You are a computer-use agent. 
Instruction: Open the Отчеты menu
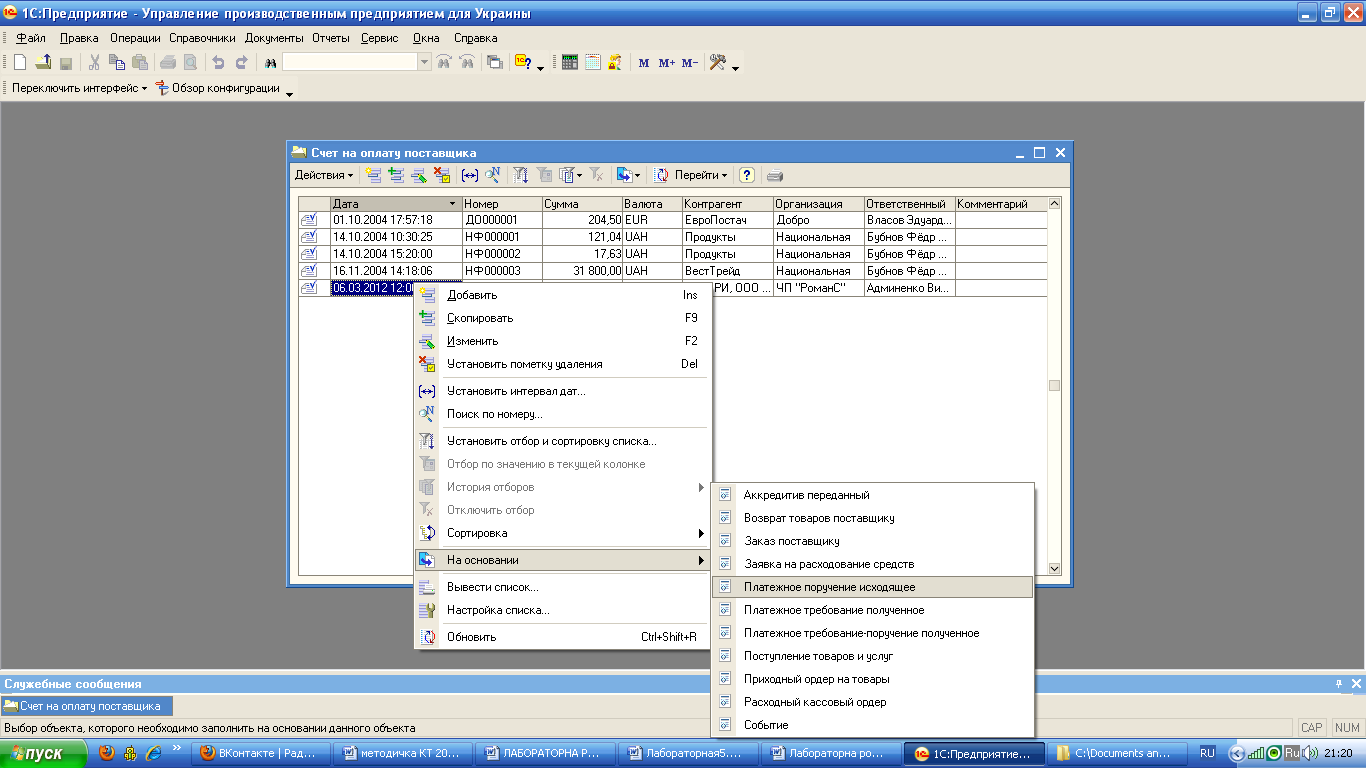[331, 38]
